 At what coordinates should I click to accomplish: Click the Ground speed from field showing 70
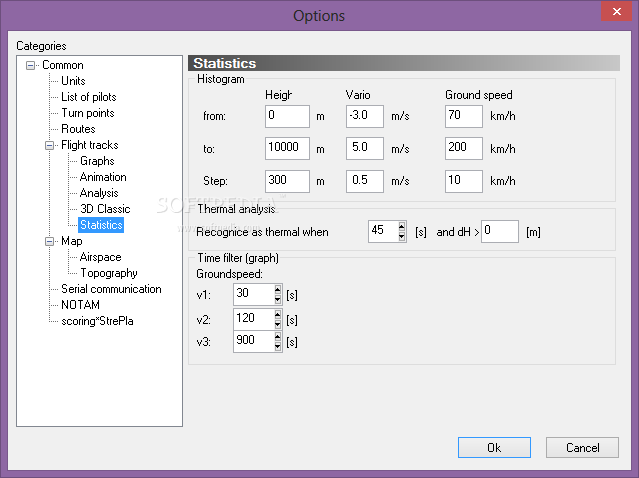coord(464,117)
